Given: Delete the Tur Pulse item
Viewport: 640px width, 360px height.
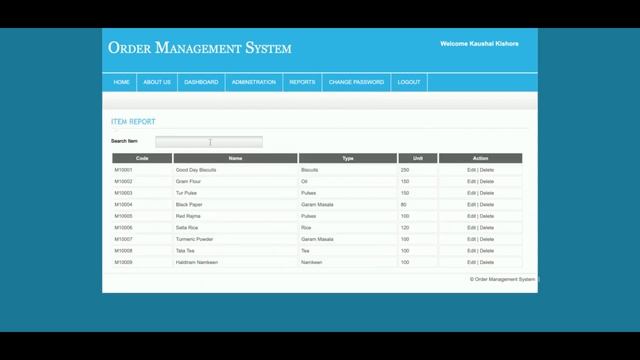Looking at the screenshot, I should click(x=487, y=193).
